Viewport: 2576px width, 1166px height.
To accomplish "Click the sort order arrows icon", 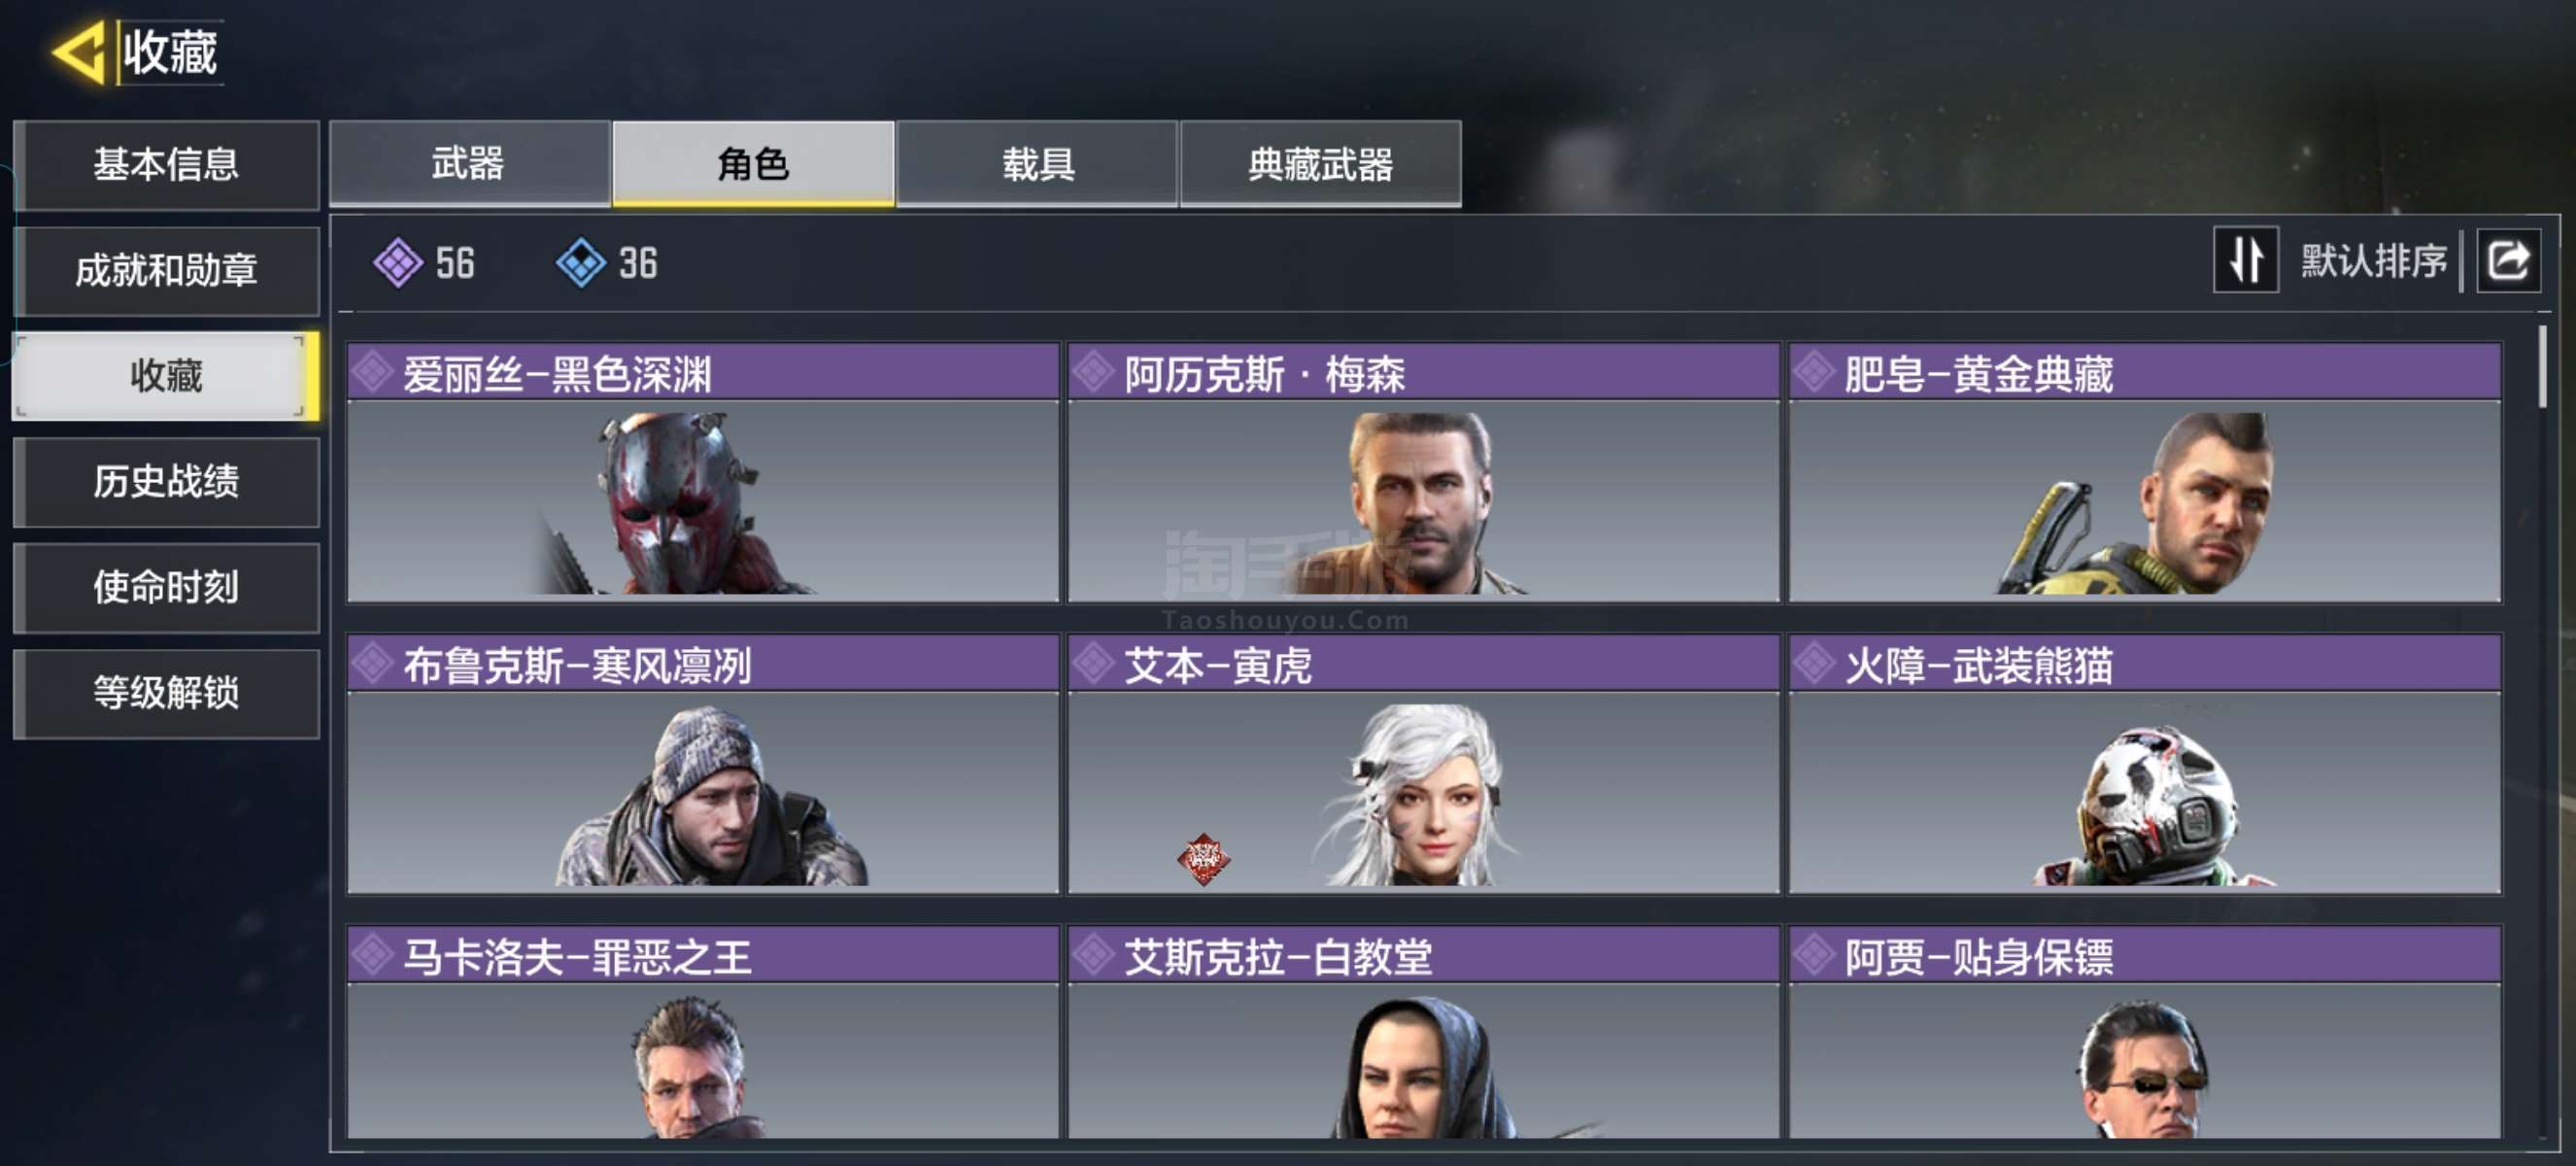I will 2246,261.
